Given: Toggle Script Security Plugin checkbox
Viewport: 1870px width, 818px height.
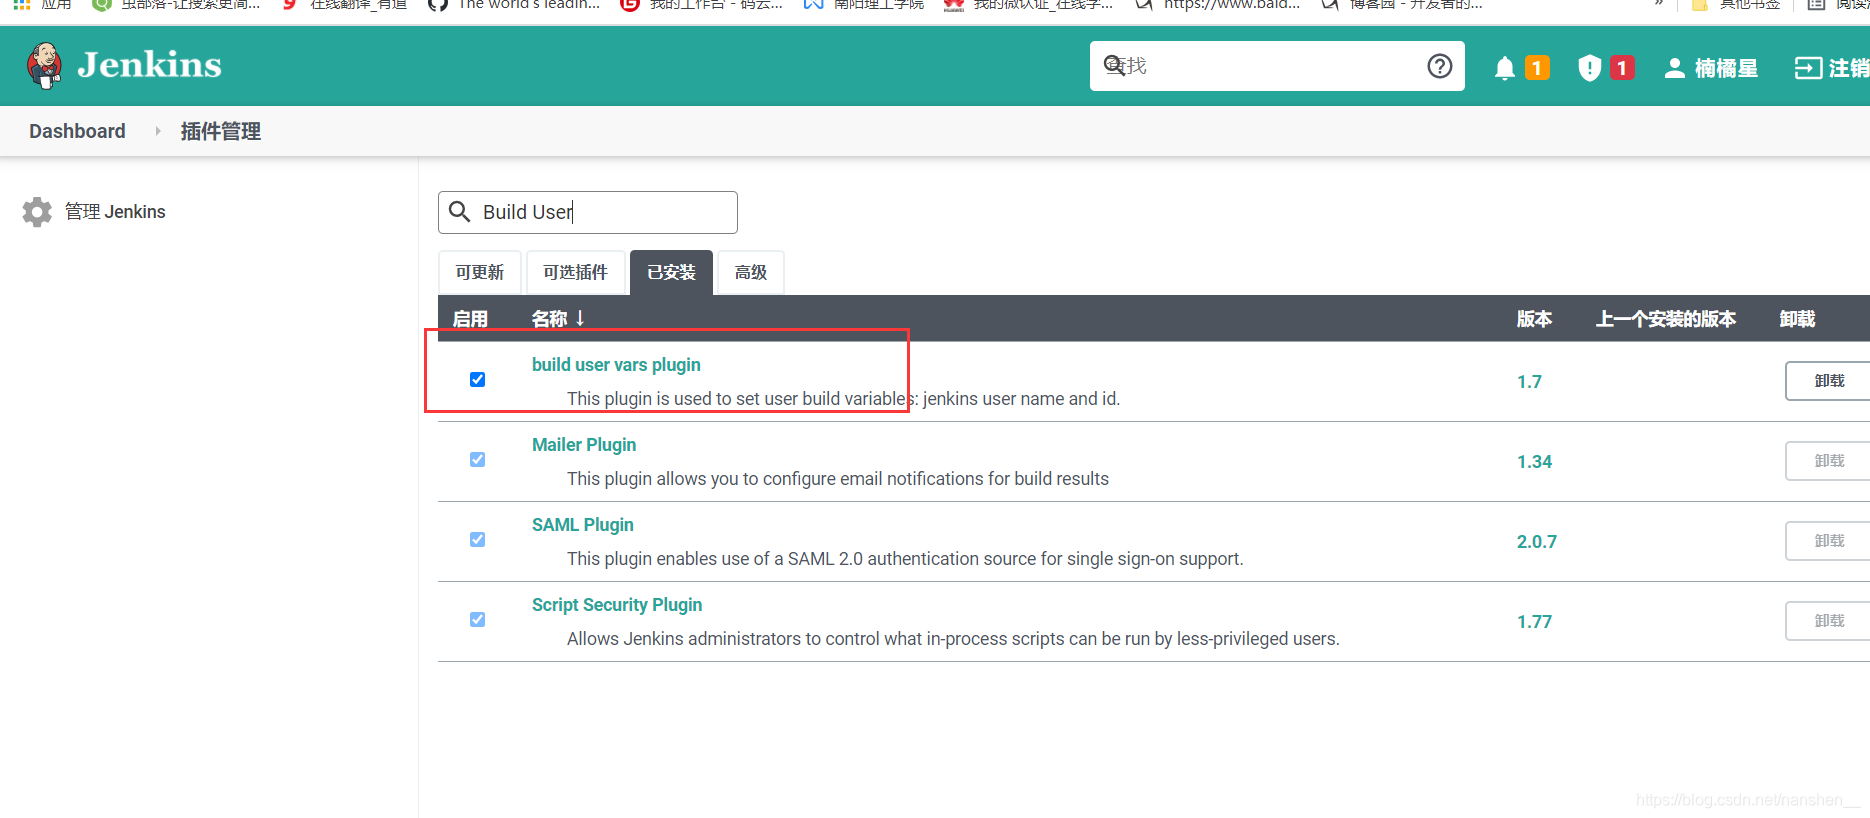Looking at the screenshot, I should click(478, 619).
